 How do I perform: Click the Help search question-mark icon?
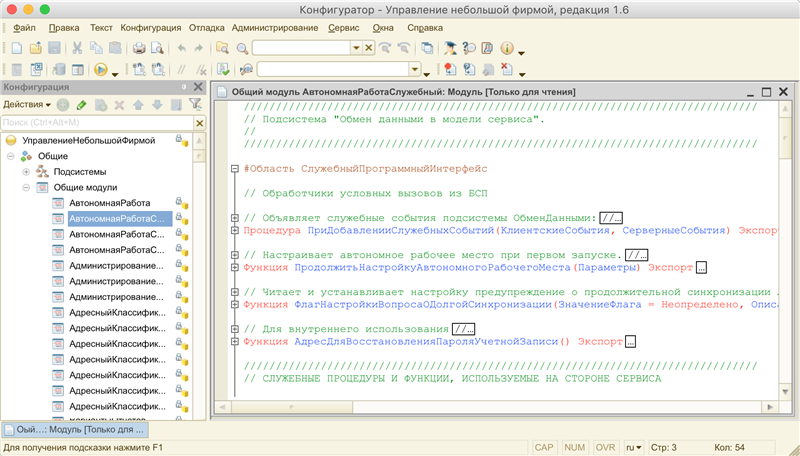[468, 48]
